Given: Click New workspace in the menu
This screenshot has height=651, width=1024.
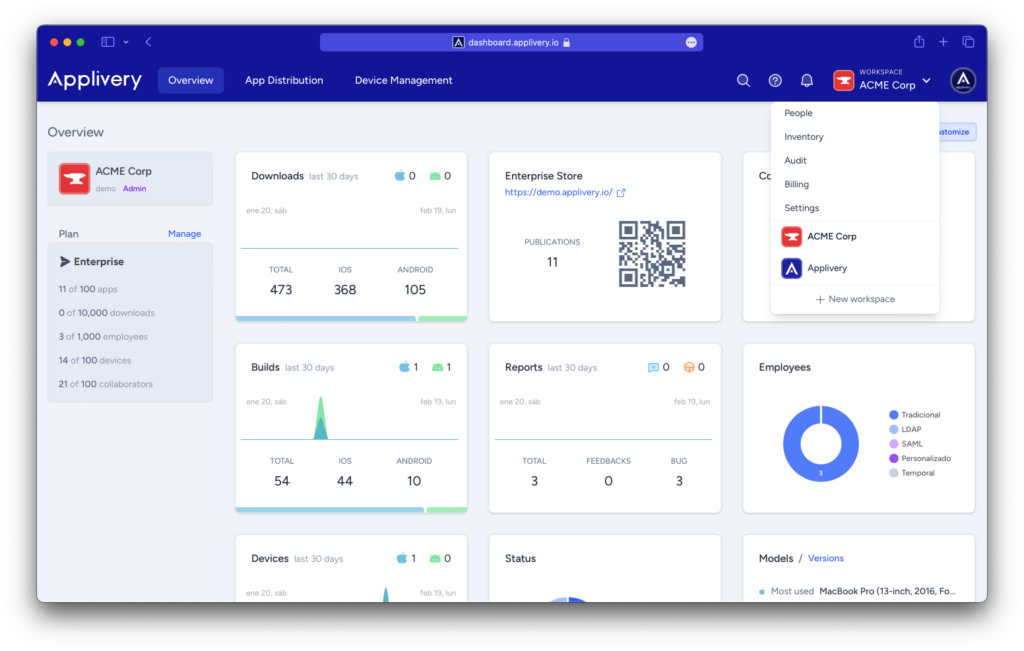Looking at the screenshot, I should [x=855, y=299].
